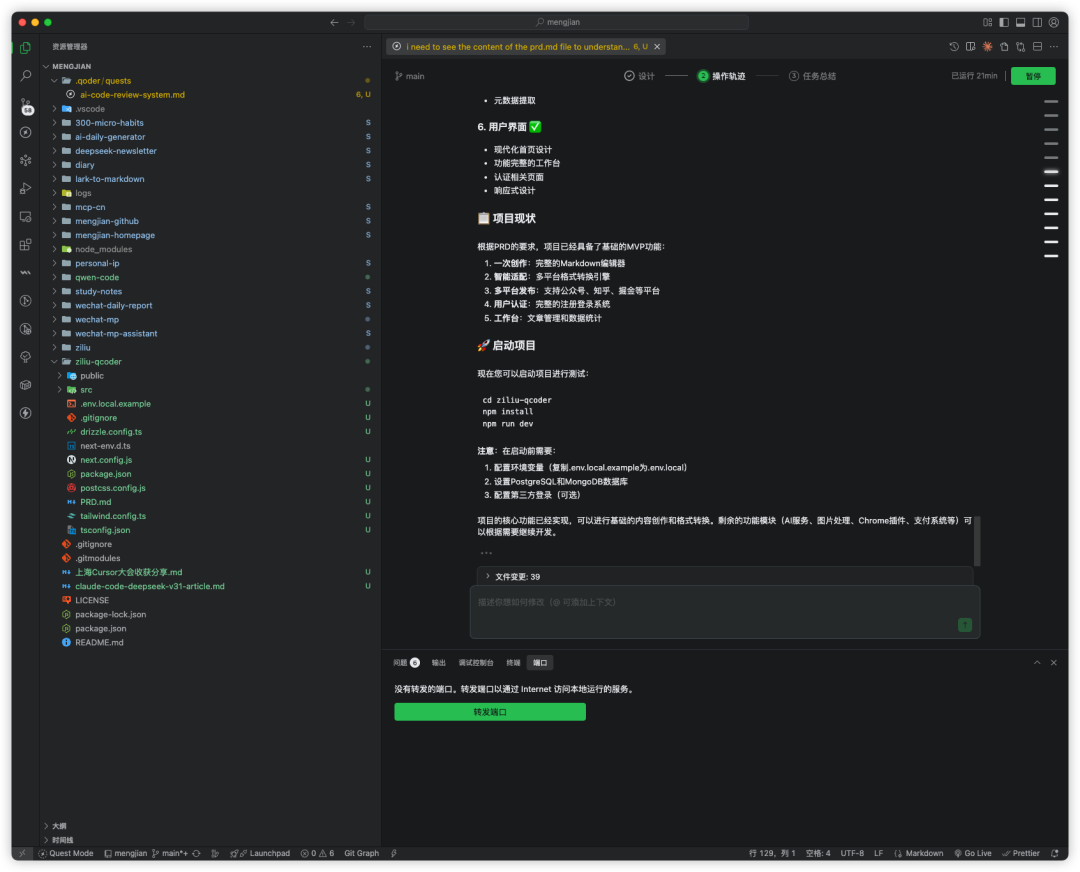Image resolution: width=1080 pixels, height=872 pixels.
Task: Open the editor's more actions ellipsis menu
Action: click(1054, 47)
